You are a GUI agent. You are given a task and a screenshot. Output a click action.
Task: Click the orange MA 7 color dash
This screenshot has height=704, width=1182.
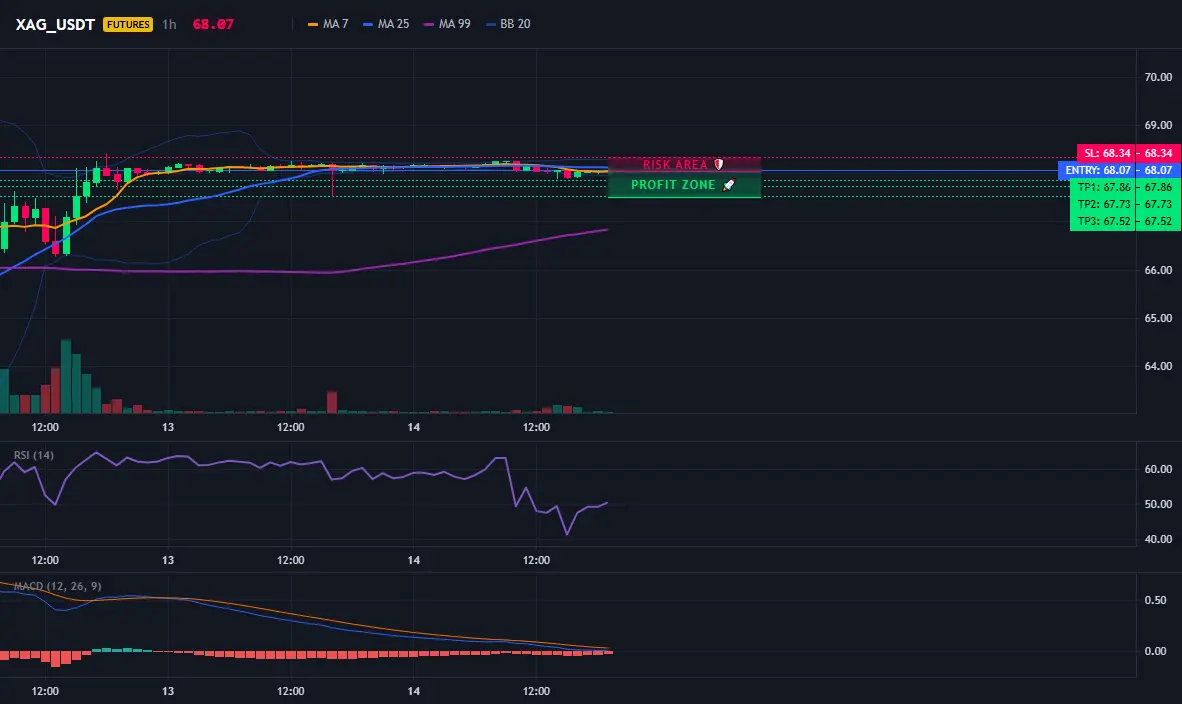[313, 24]
